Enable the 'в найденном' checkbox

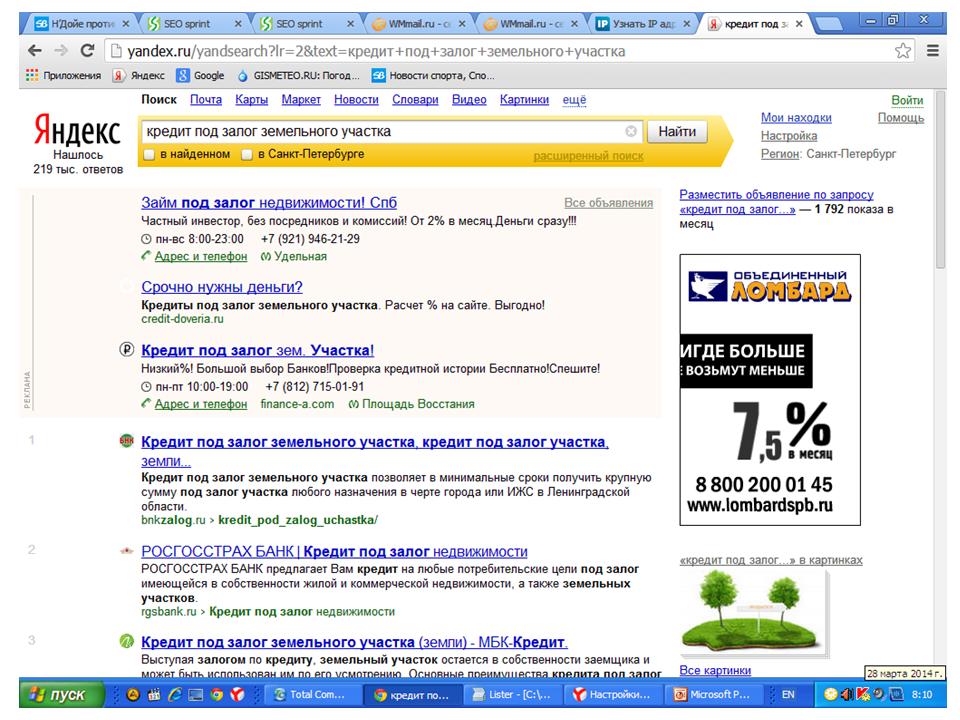(x=148, y=155)
